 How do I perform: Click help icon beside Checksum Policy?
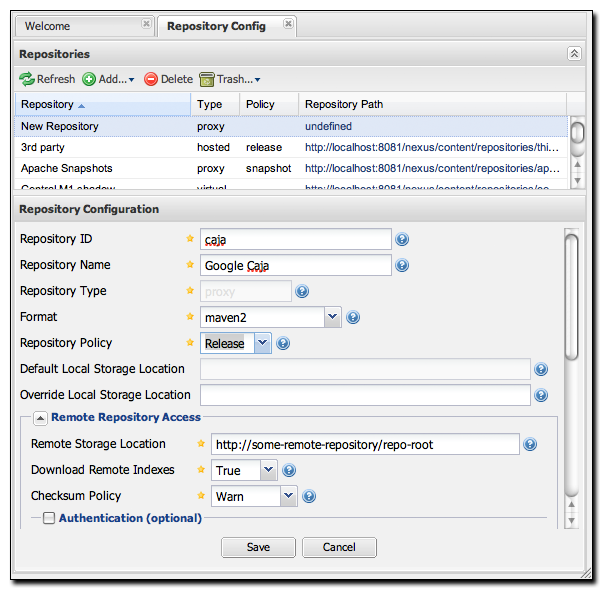(x=309, y=496)
